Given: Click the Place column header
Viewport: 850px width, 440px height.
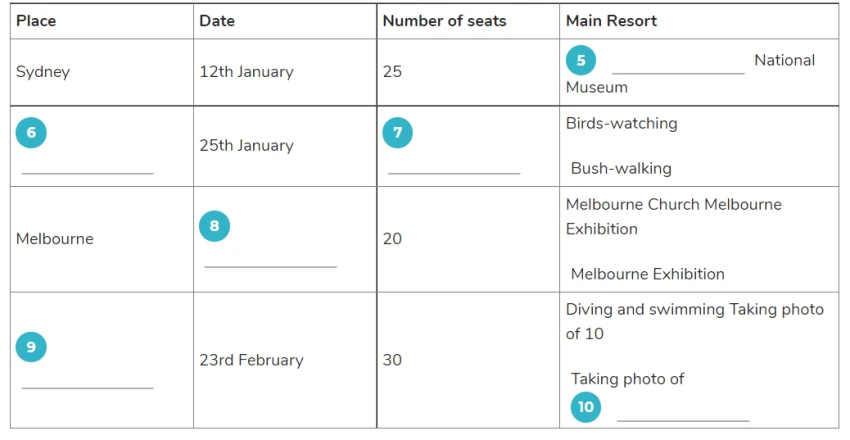Looking at the screenshot, I should click(x=36, y=21).
